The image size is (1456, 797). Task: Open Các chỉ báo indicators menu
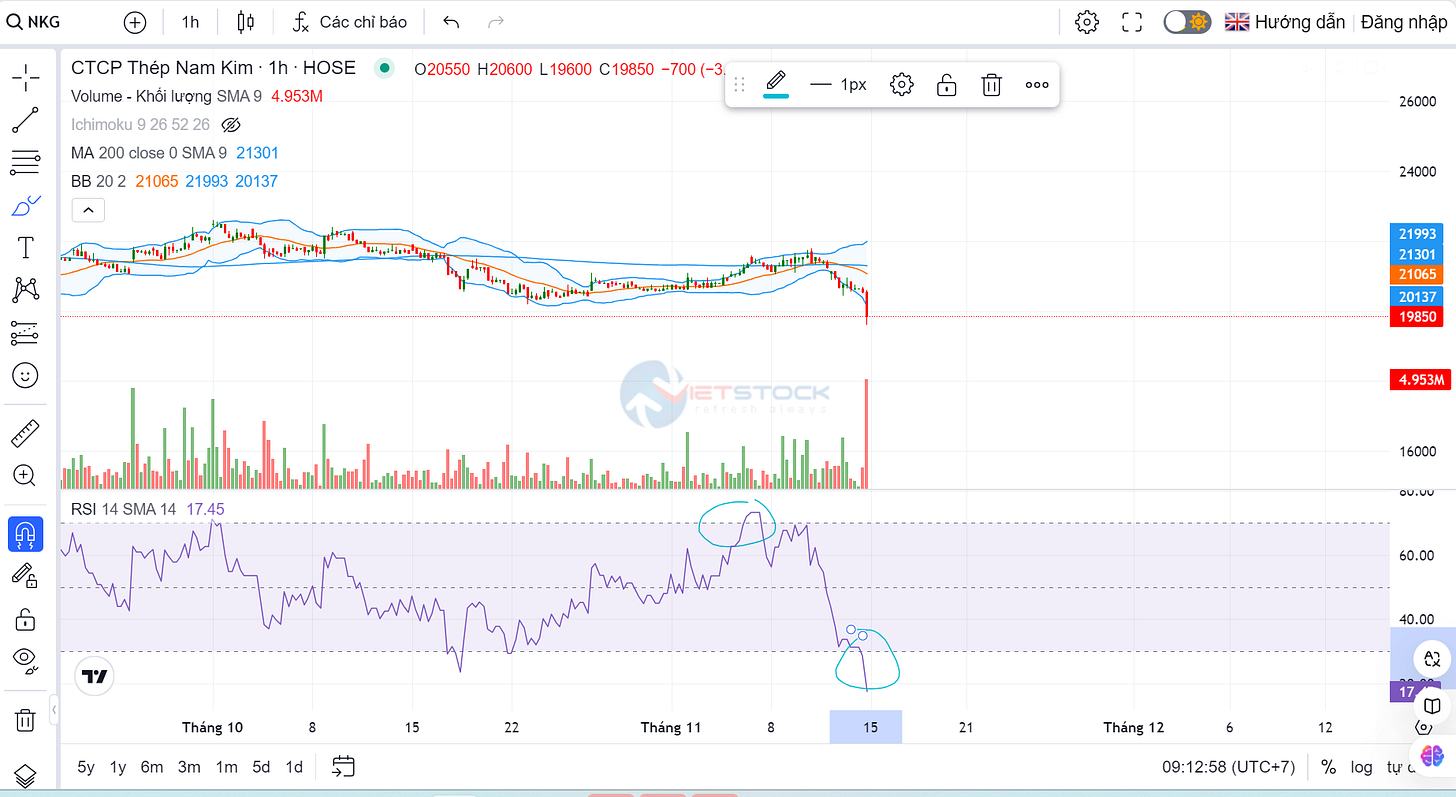click(349, 22)
